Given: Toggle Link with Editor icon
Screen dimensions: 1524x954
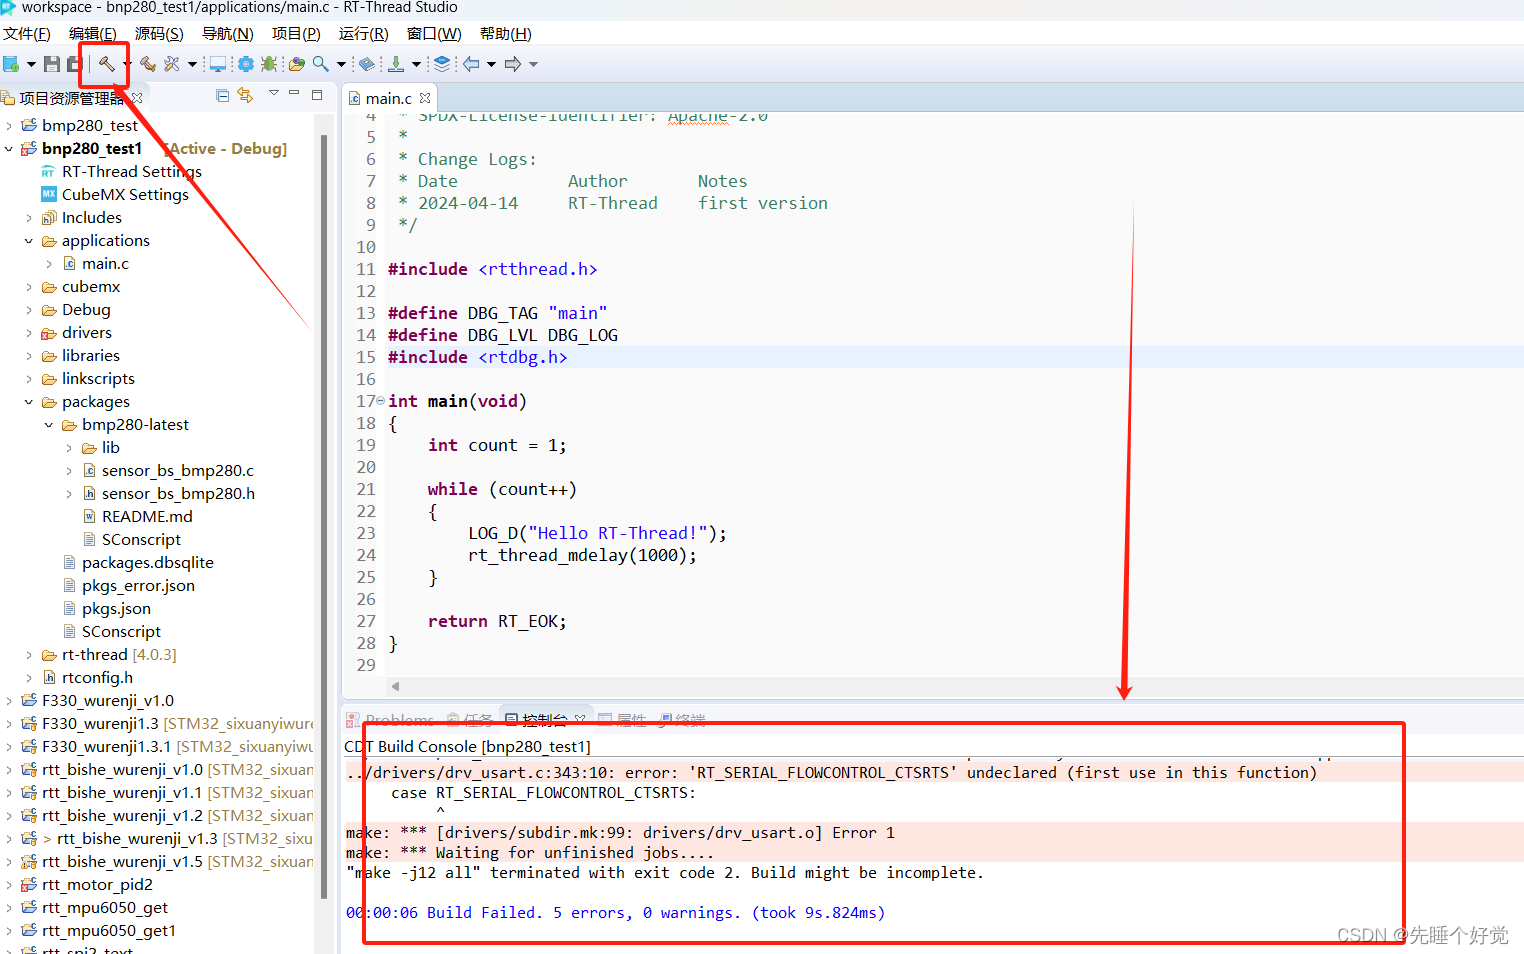Looking at the screenshot, I should 245,95.
